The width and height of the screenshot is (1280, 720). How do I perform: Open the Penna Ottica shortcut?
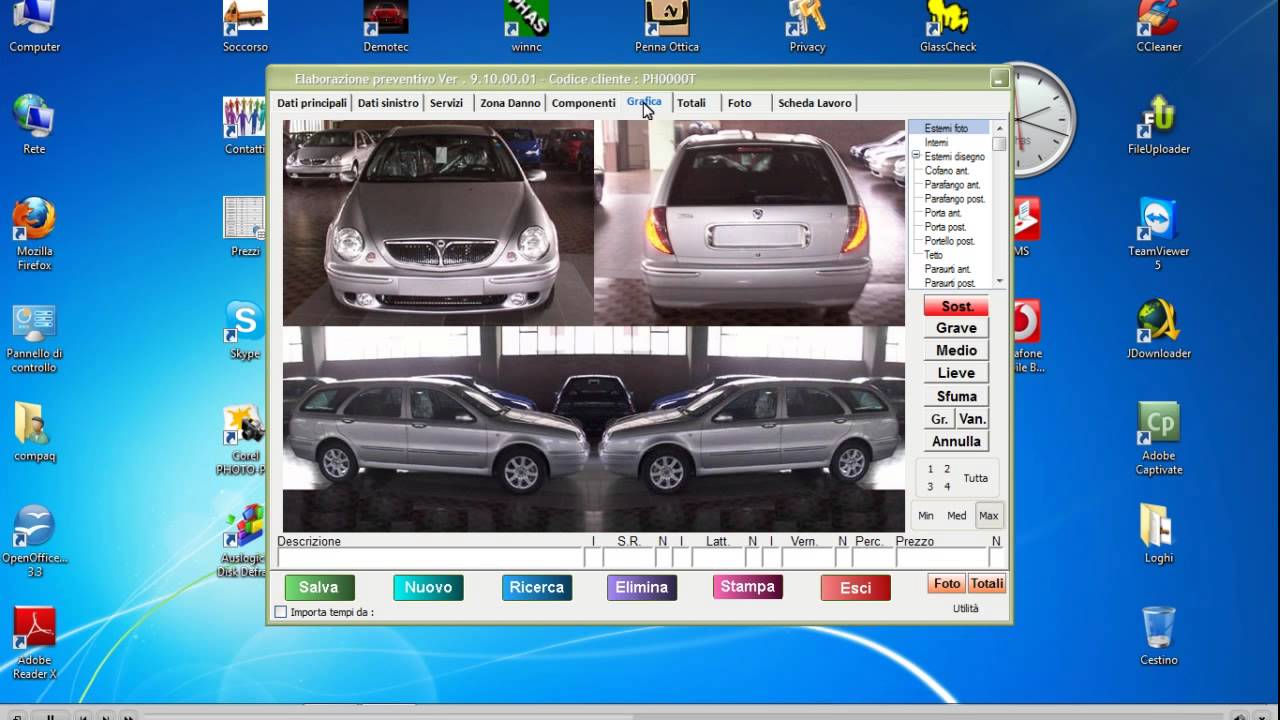tap(667, 27)
